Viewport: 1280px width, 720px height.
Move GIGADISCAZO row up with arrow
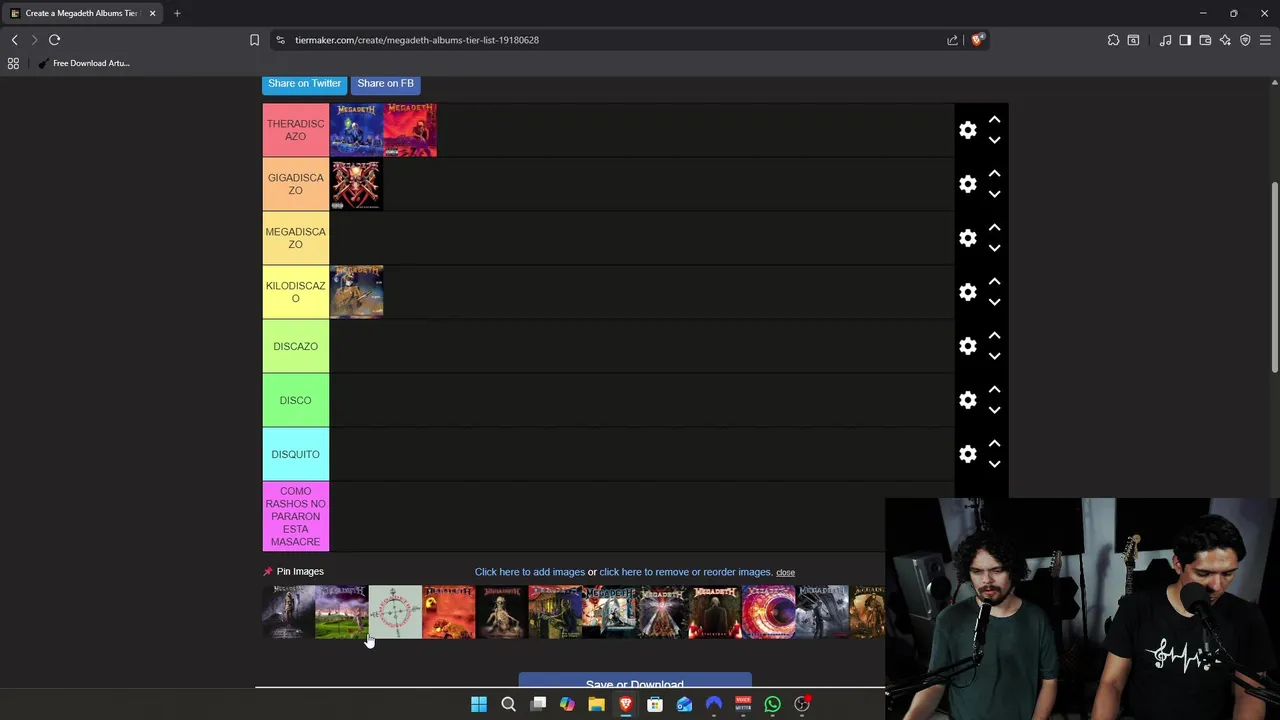[994, 173]
